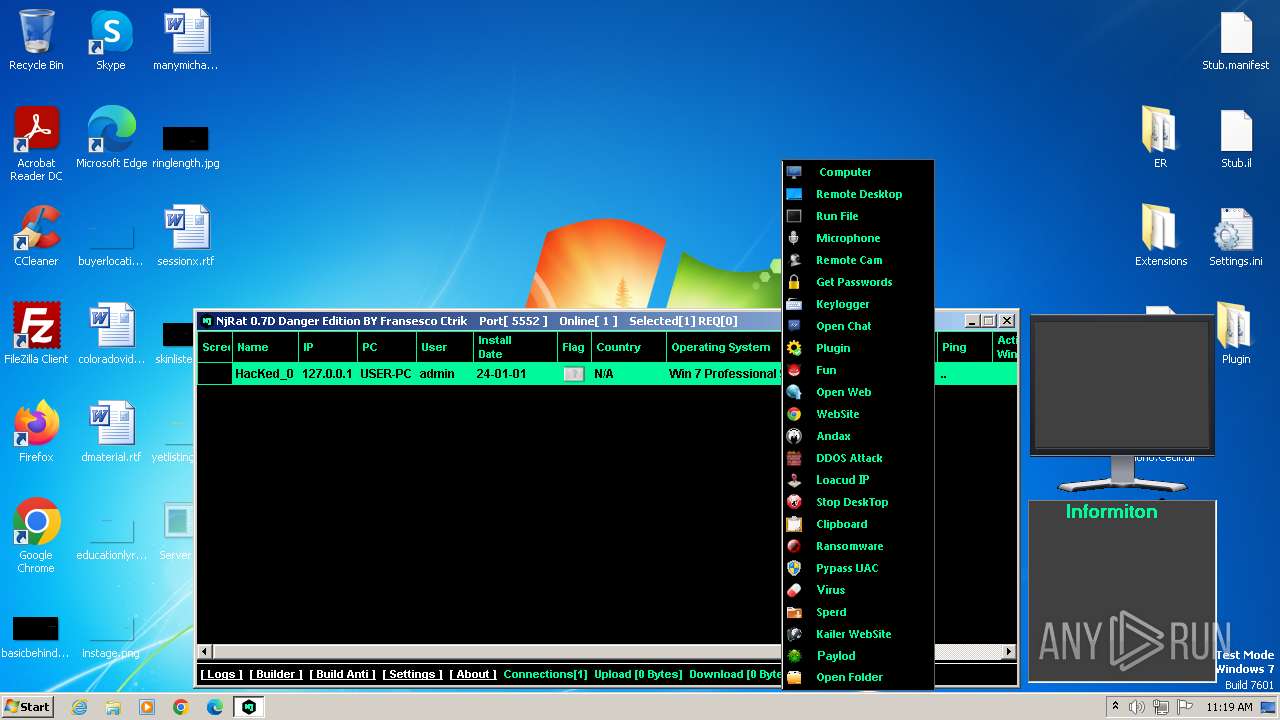Click the 127.0.0.1 IP cell
1280x720 pixels.
click(x=328, y=374)
